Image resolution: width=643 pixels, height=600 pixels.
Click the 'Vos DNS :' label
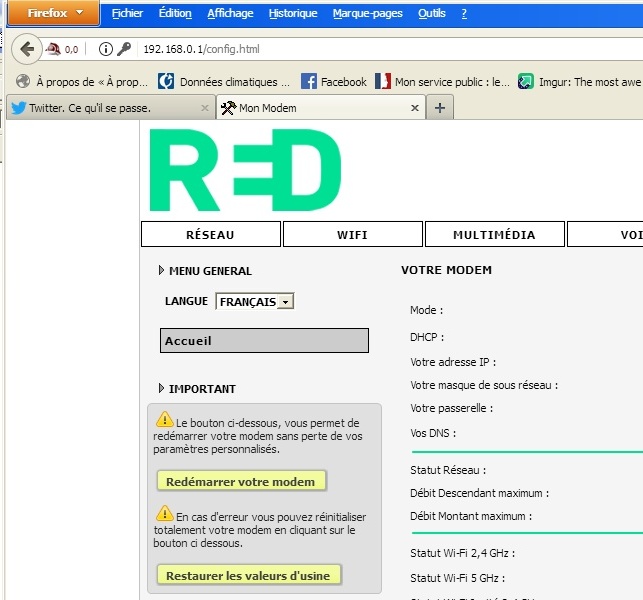click(x=433, y=433)
